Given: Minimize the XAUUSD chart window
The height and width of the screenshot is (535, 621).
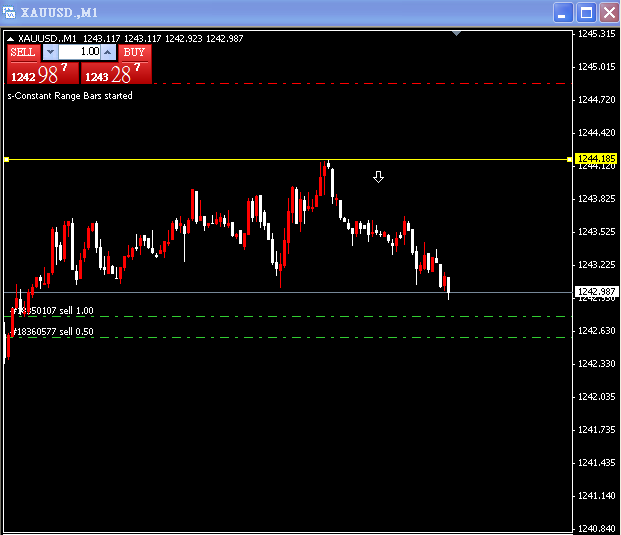Looking at the screenshot, I should point(562,13).
